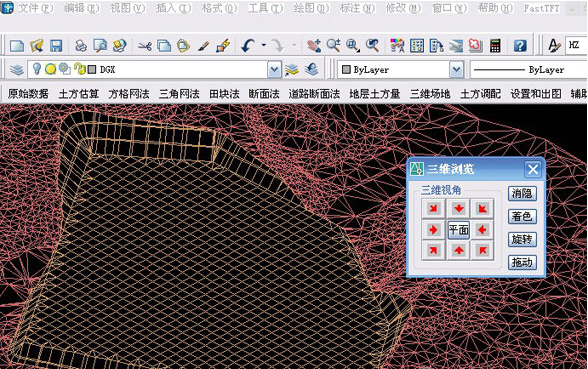Toggle the DGX layer lightbulb on/off

pyautogui.click(x=36, y=69)
